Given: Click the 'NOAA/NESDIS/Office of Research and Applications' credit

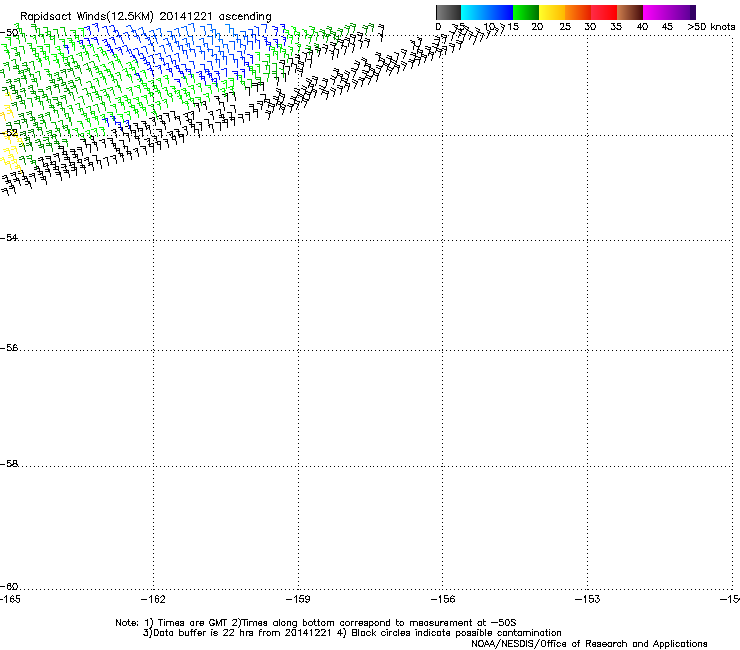Looking at the screenshot, I should coord(589,644).
